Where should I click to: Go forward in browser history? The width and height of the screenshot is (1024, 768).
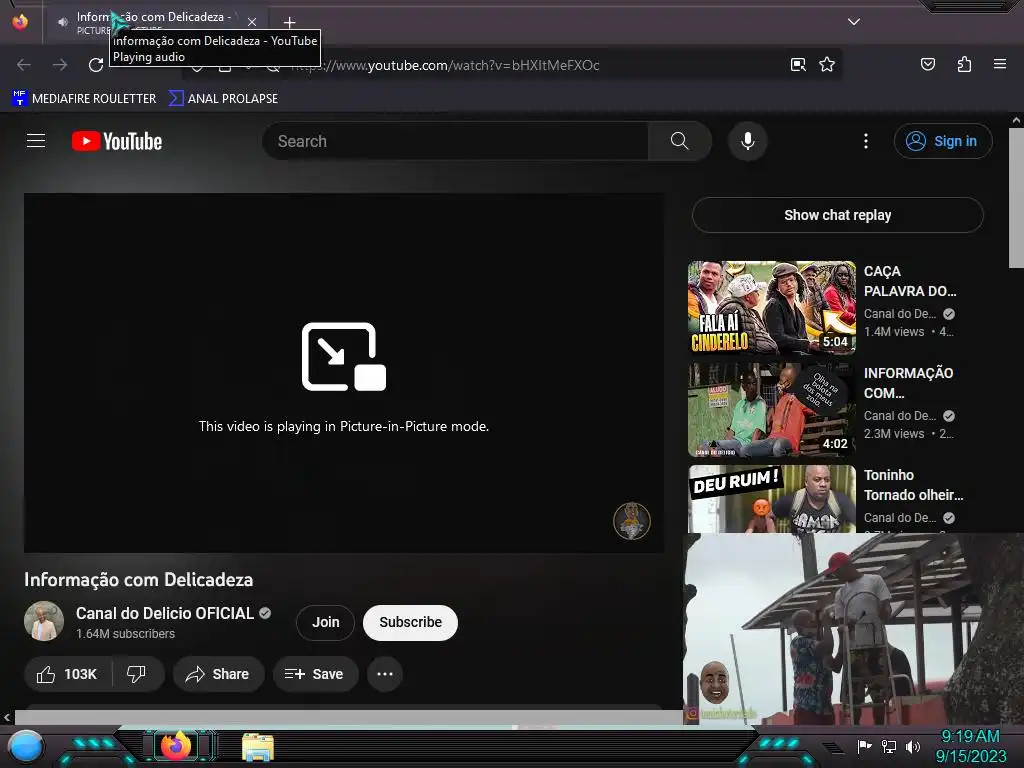point(60,65)
